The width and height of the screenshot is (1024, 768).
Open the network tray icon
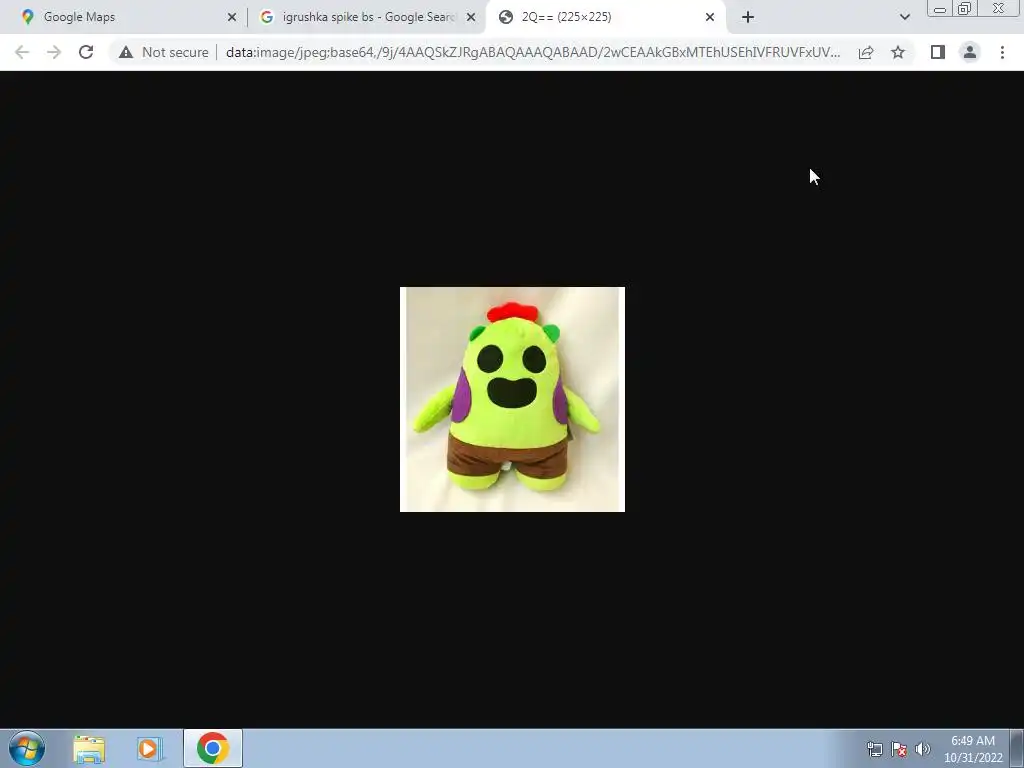point(874,749)
